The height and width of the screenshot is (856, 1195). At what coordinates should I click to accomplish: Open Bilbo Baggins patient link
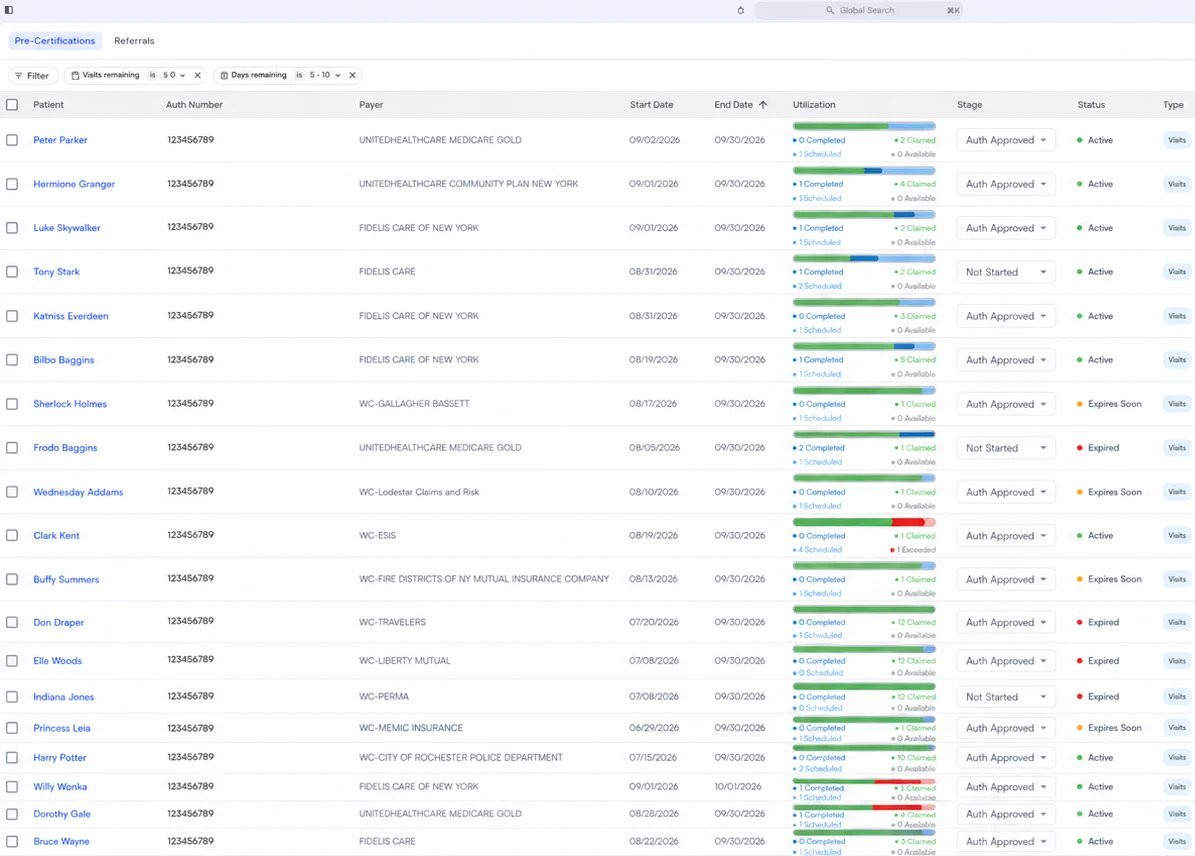pos(63,360)
